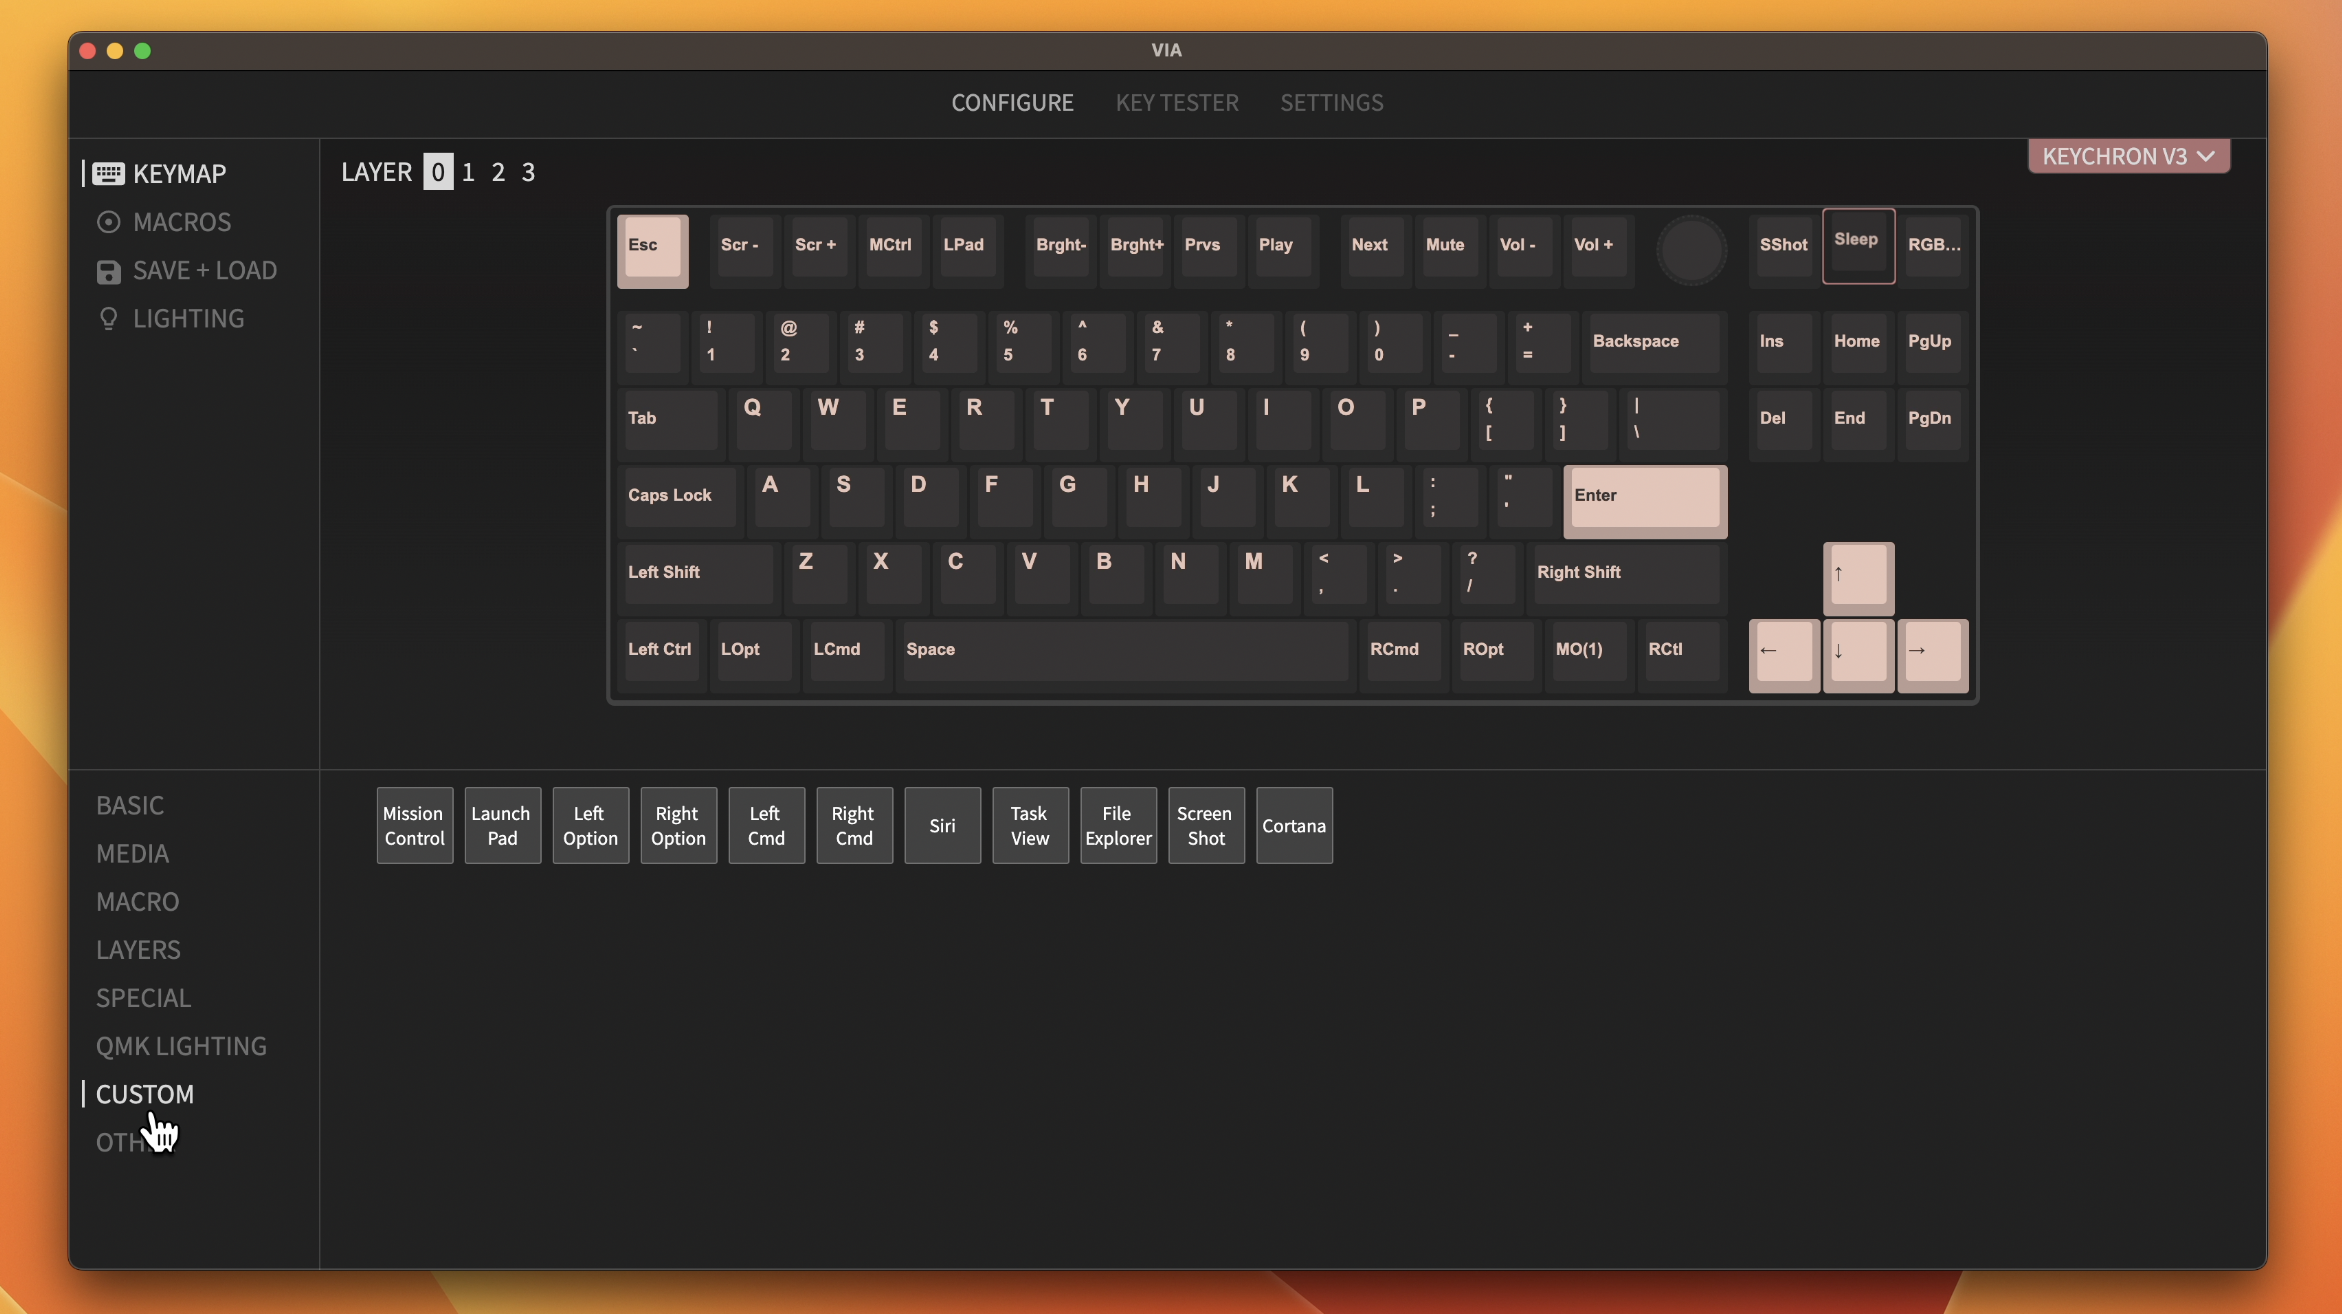
Task: Select the right arrow key on the keyboard
Action: point(1932,652)
